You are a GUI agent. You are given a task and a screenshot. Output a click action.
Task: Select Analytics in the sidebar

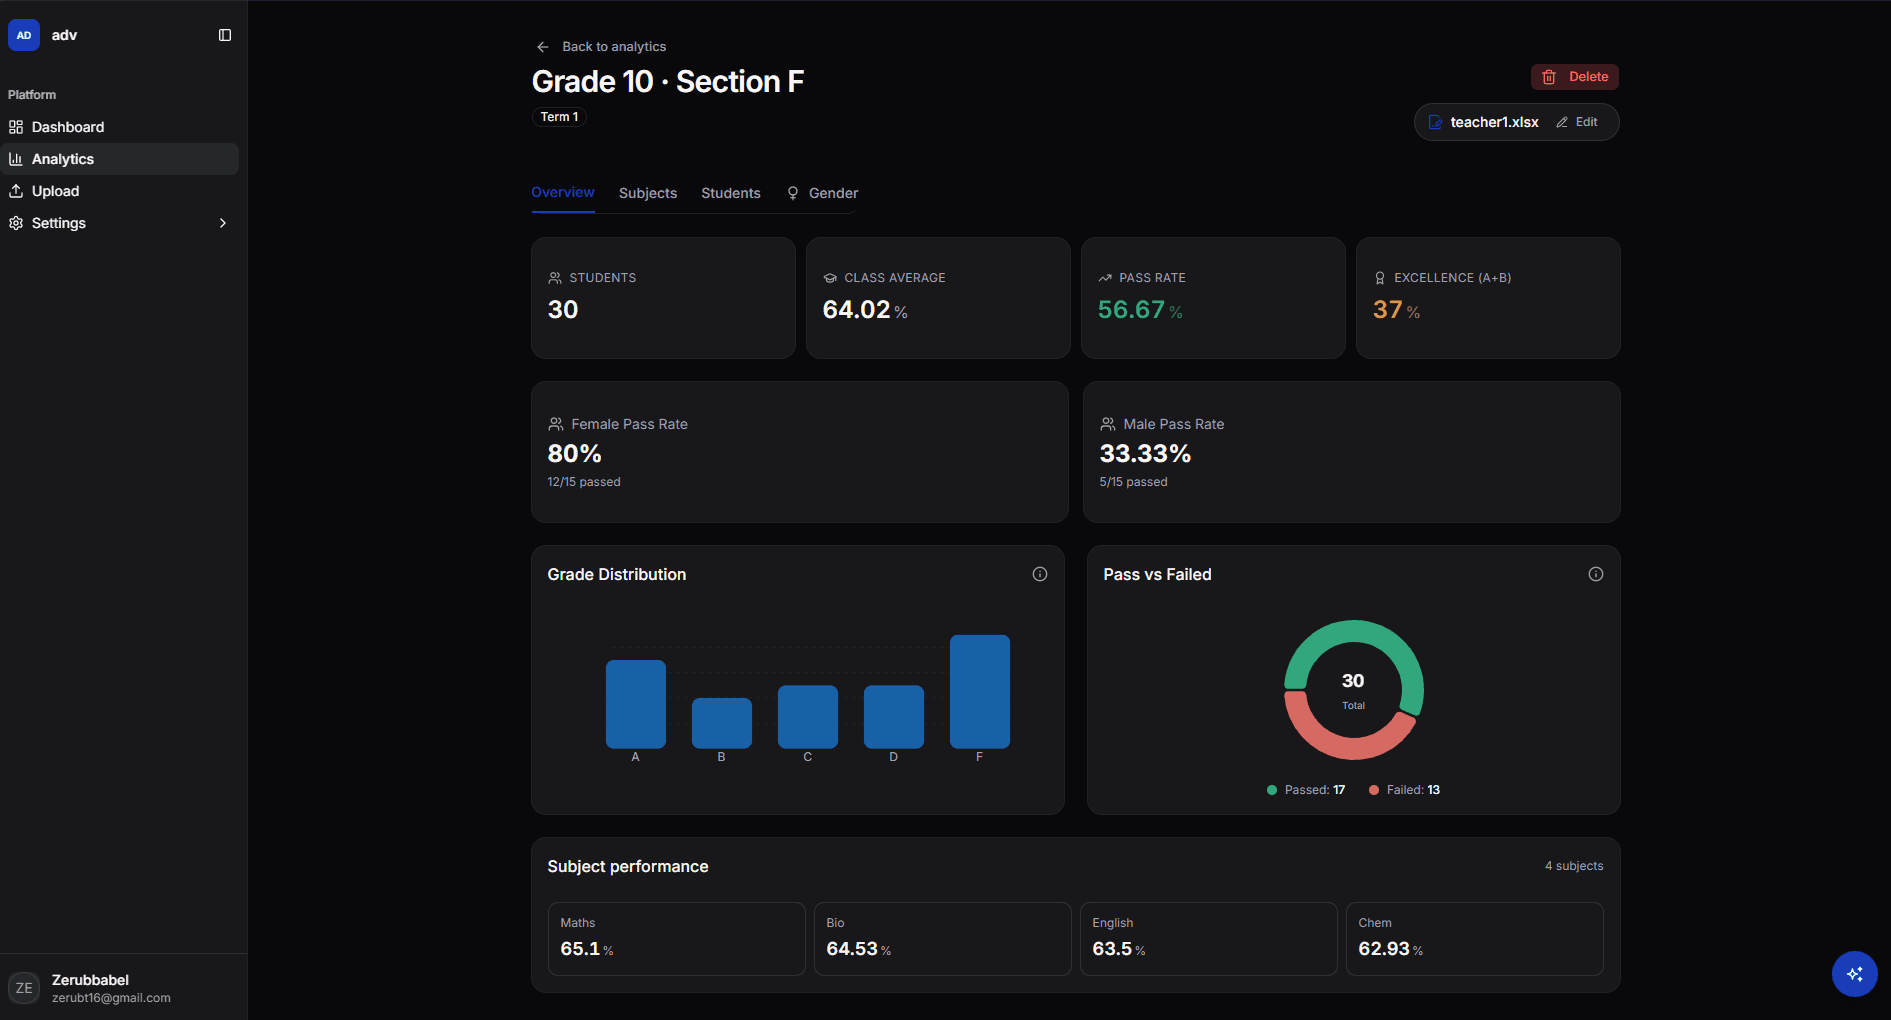[120, 159]
